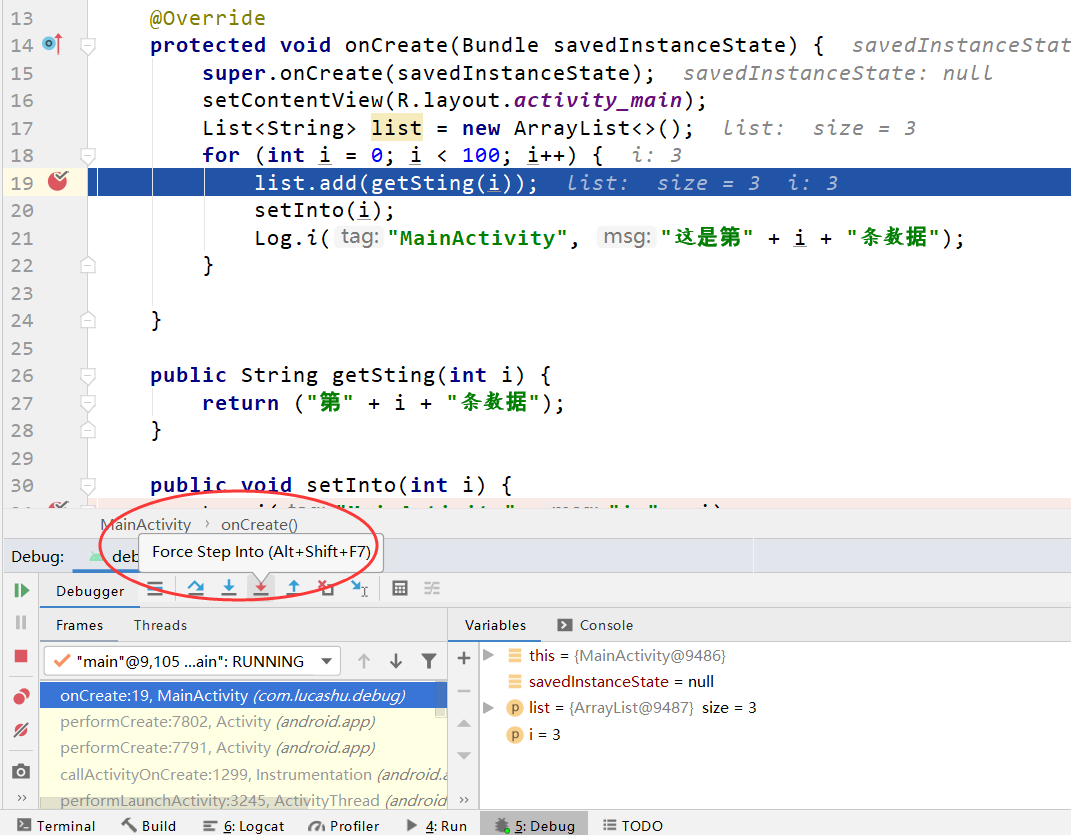The height and width of the screenshot is (835, 1071).
Task: Select frame performCreate:7802, Activity
Action: (x=242, y=722)
